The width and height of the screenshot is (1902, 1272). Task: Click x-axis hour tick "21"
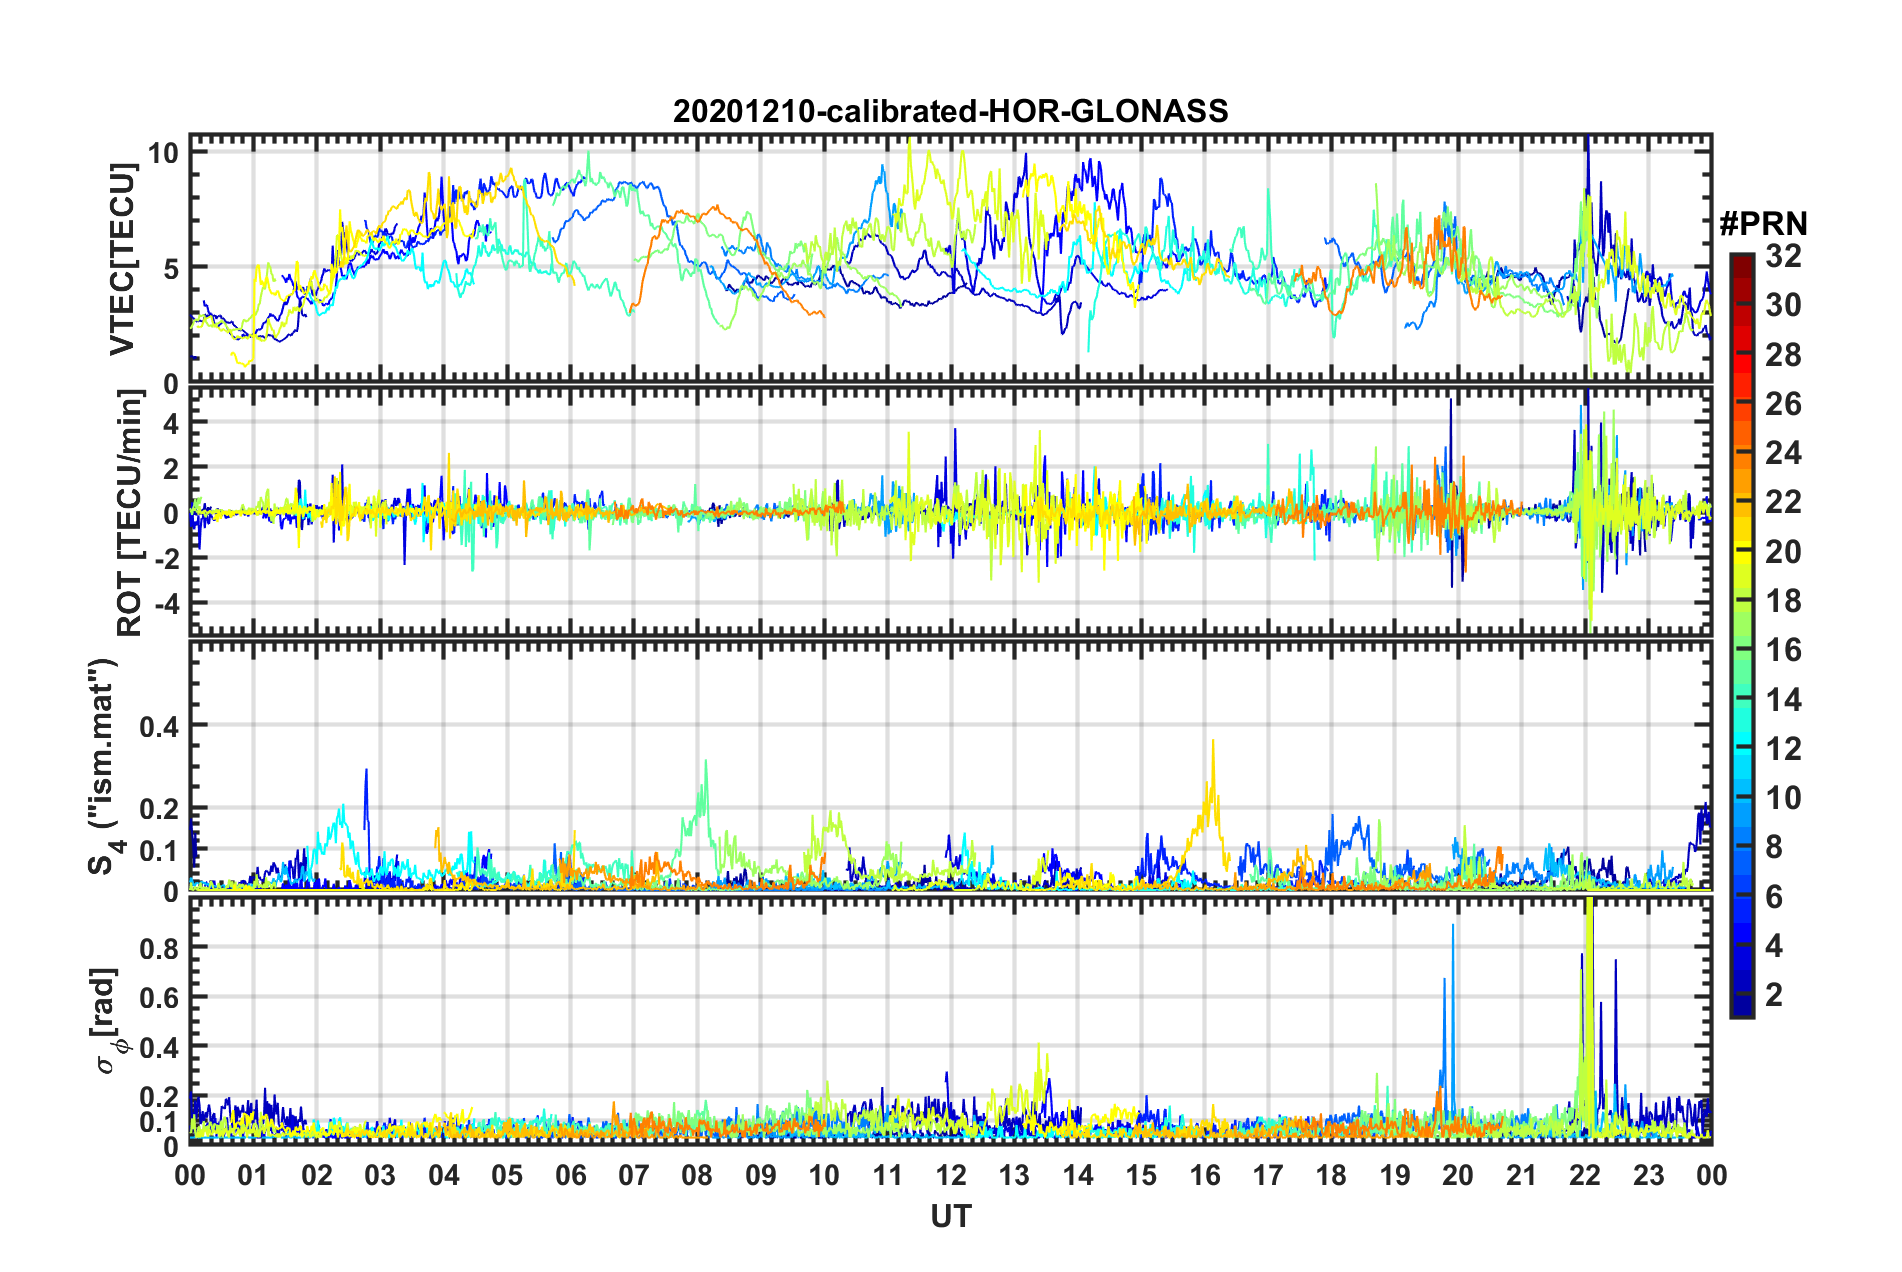[x=1522, y=1175]
